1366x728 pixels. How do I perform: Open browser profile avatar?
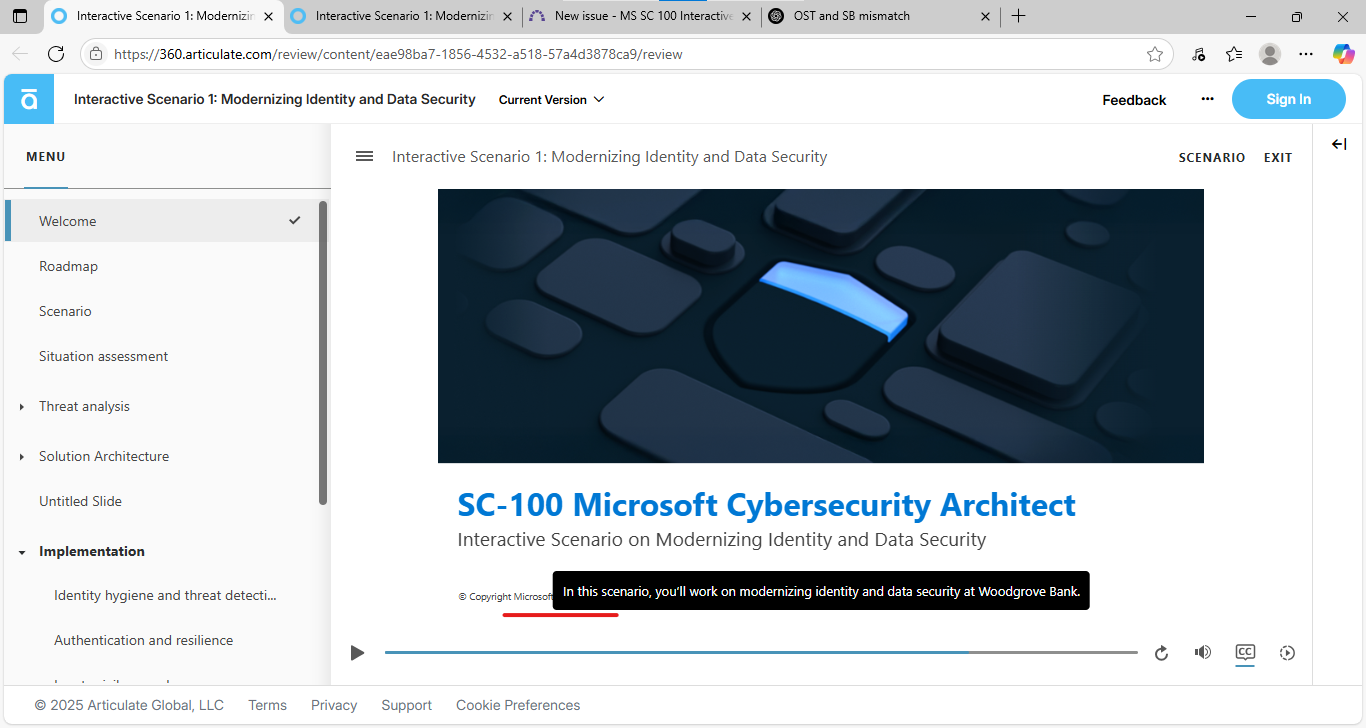tap(1270, 54)
